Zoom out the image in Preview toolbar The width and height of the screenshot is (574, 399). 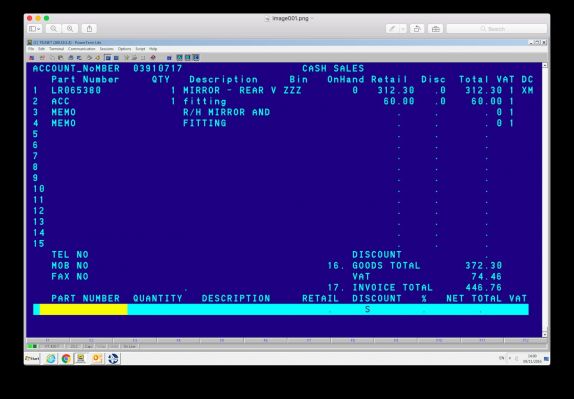tap(53, 29)
